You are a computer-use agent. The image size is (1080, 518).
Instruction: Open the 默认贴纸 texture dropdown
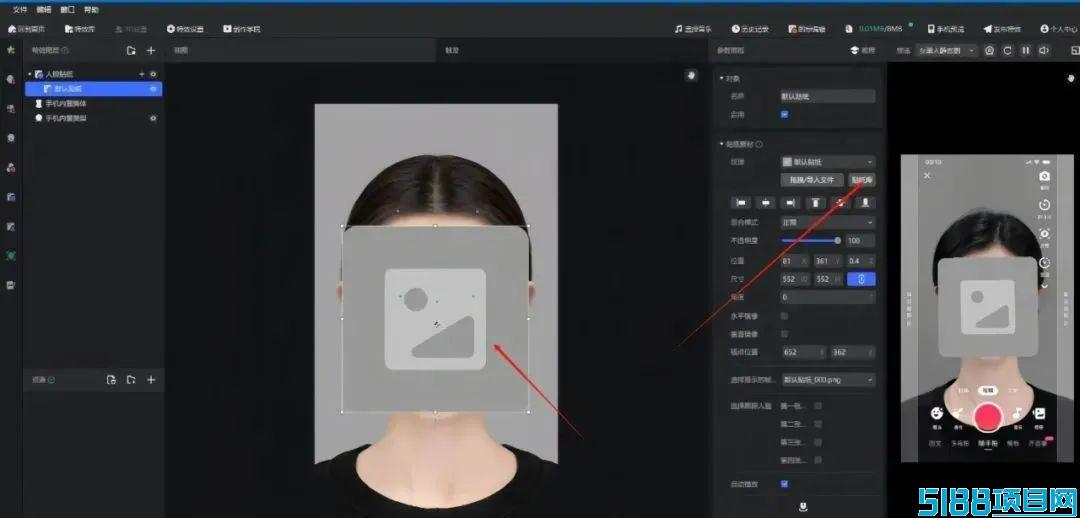[828, 162]
